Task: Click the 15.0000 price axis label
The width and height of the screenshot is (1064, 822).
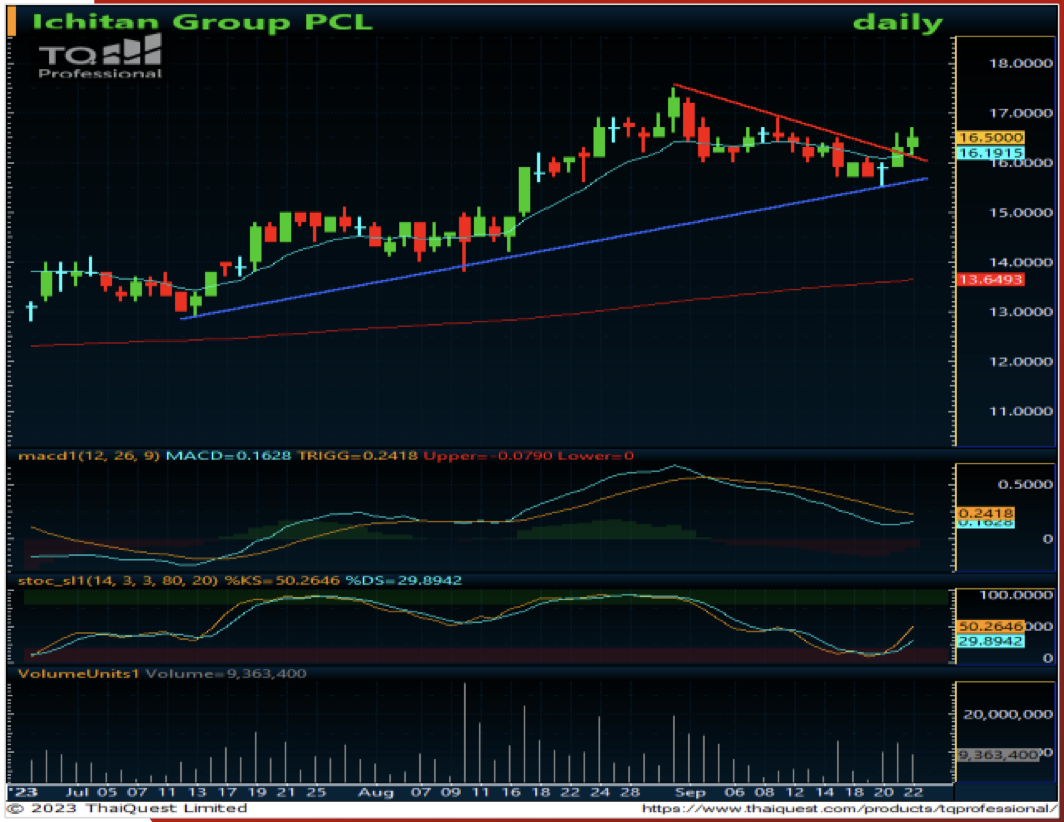Action: coord(1021,212)
